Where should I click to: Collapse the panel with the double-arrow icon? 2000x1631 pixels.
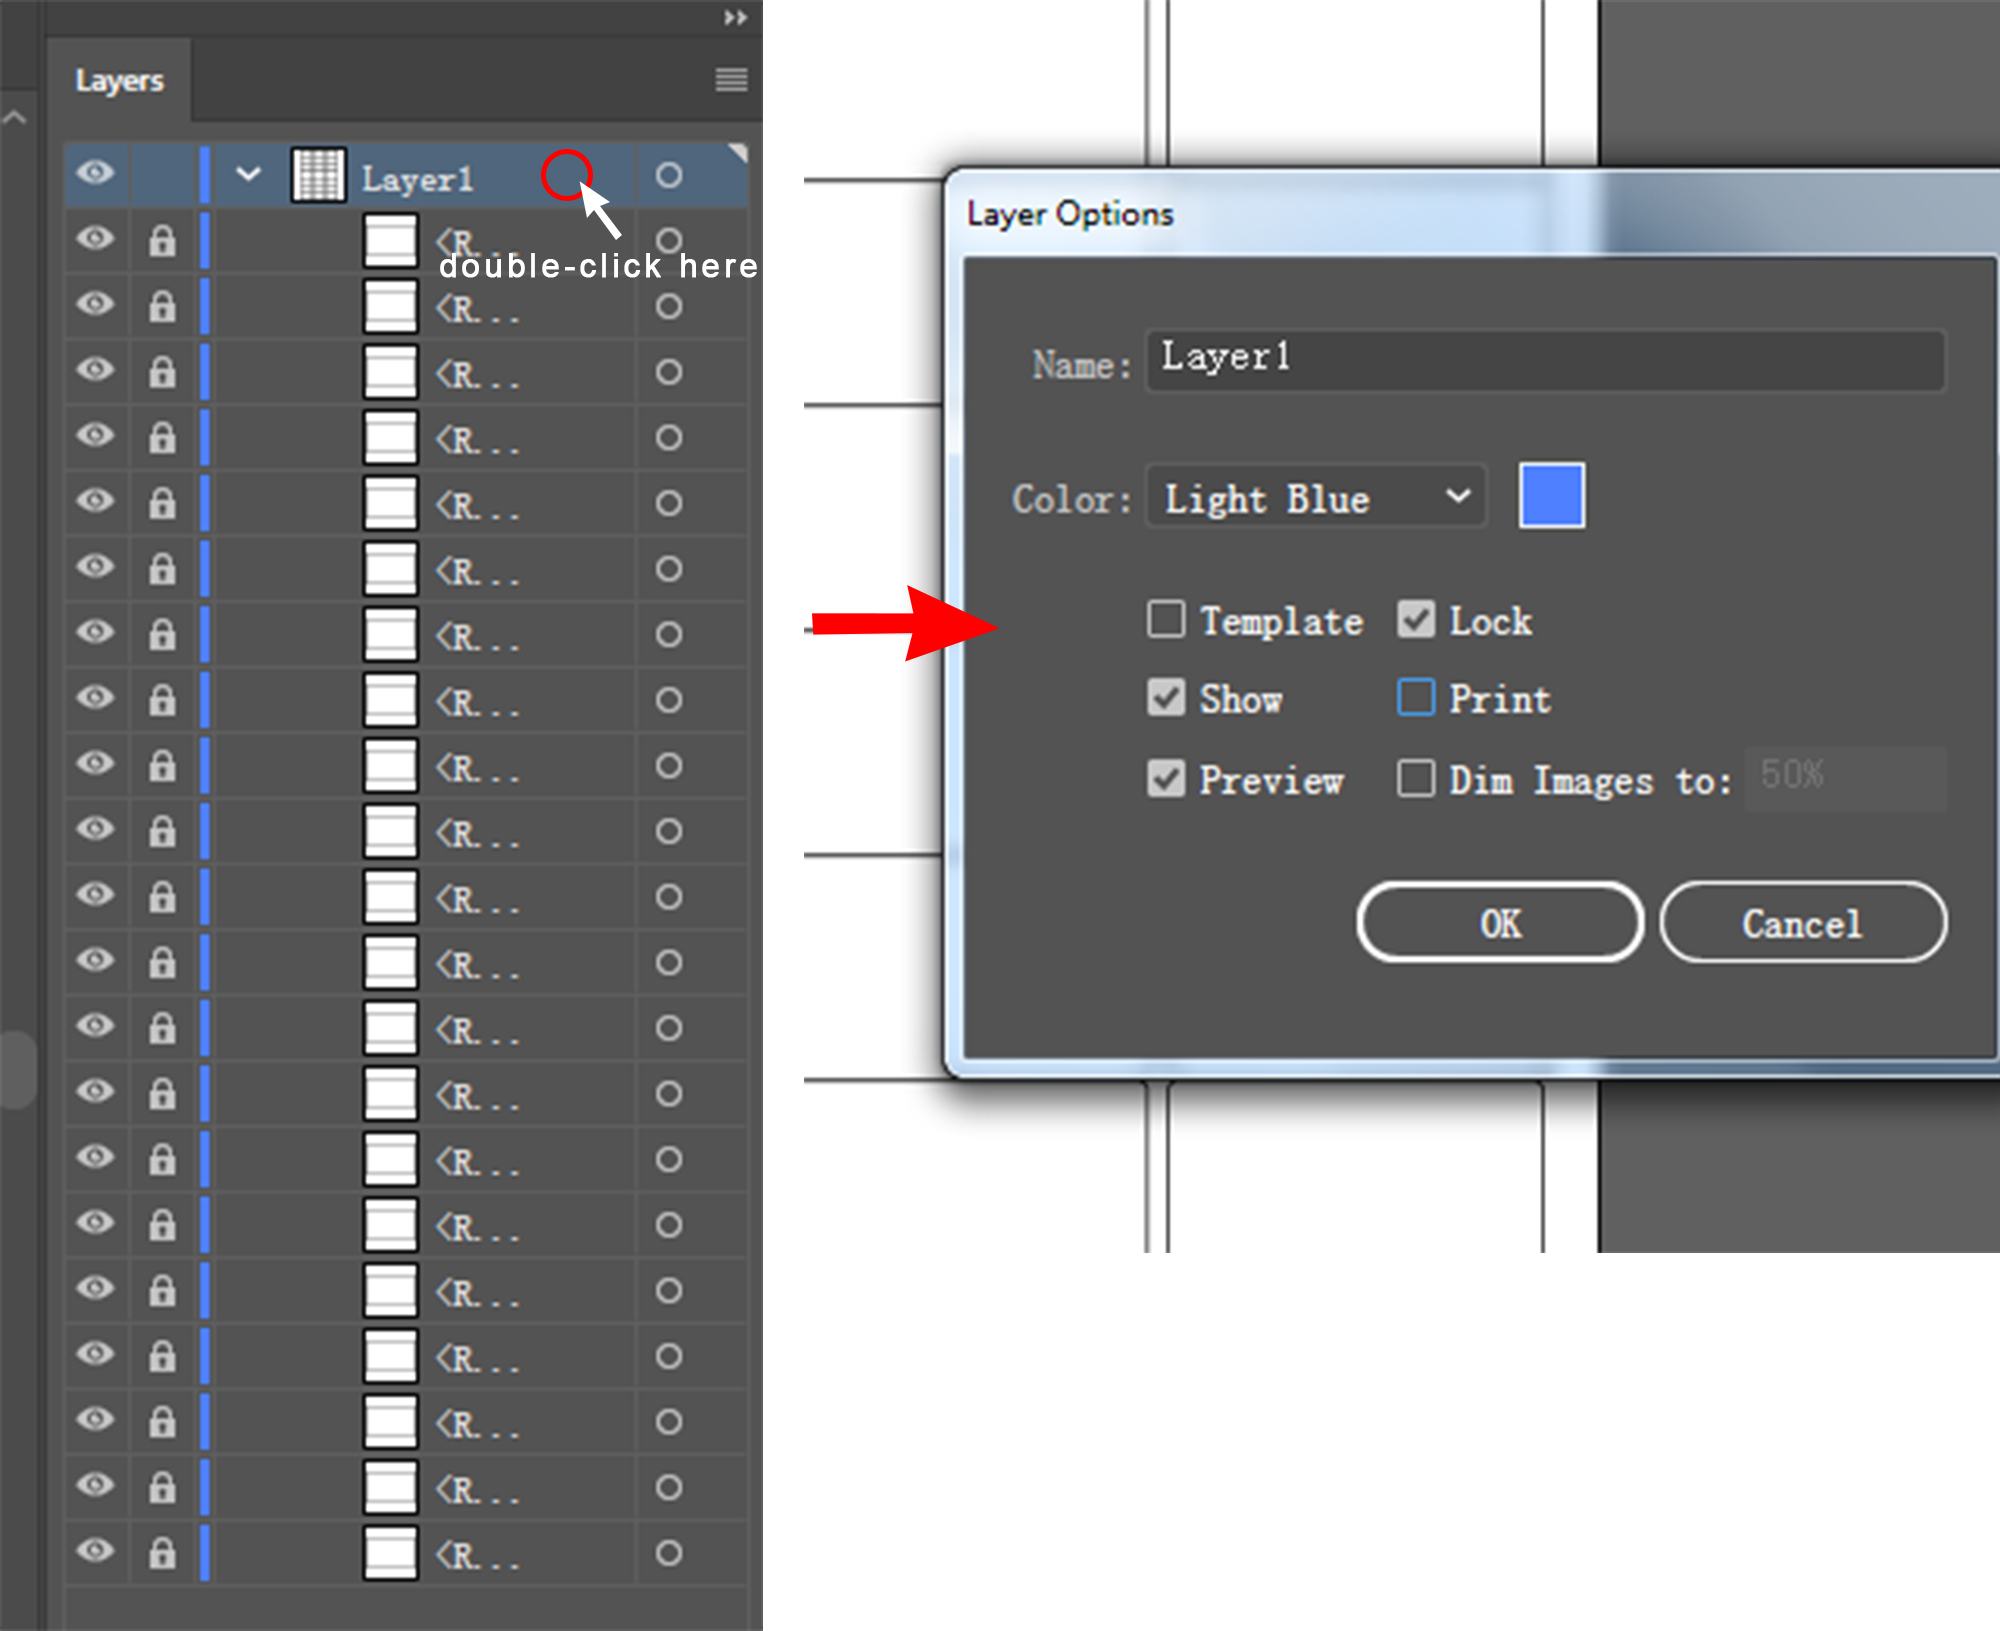735,18
